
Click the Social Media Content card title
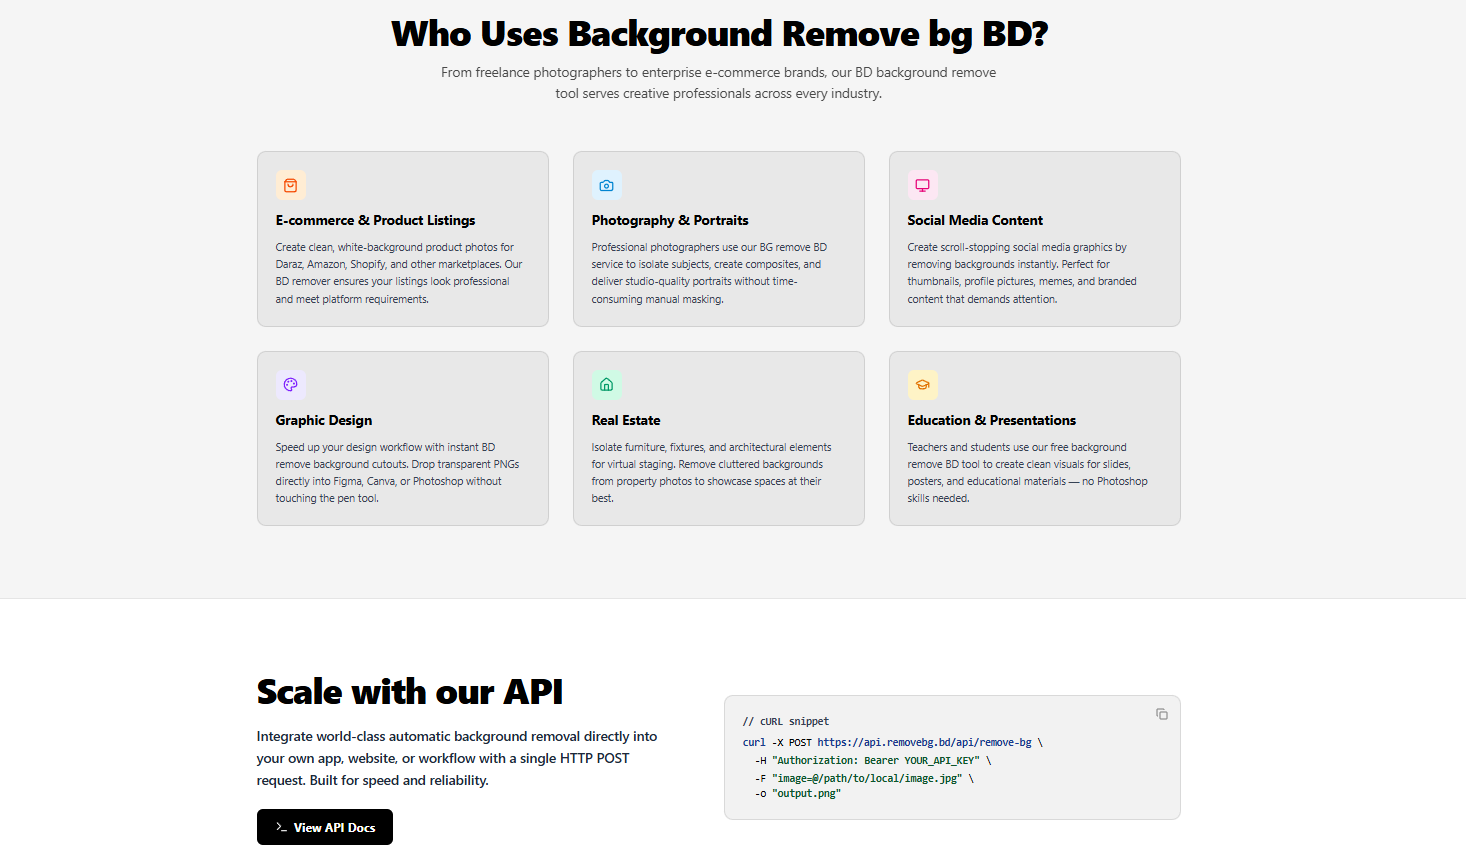(x=974, y=220)
